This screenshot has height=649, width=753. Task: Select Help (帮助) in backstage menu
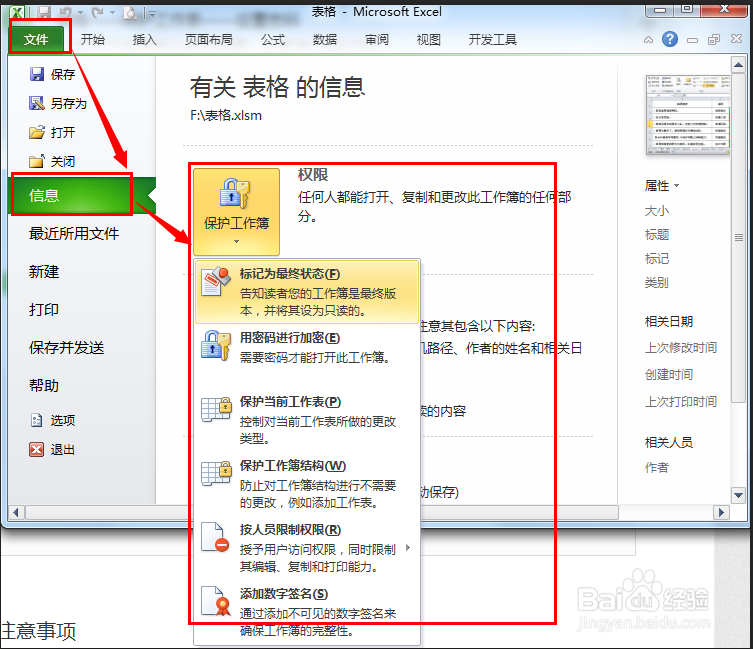pyautogui.click(x=44, y=385)
